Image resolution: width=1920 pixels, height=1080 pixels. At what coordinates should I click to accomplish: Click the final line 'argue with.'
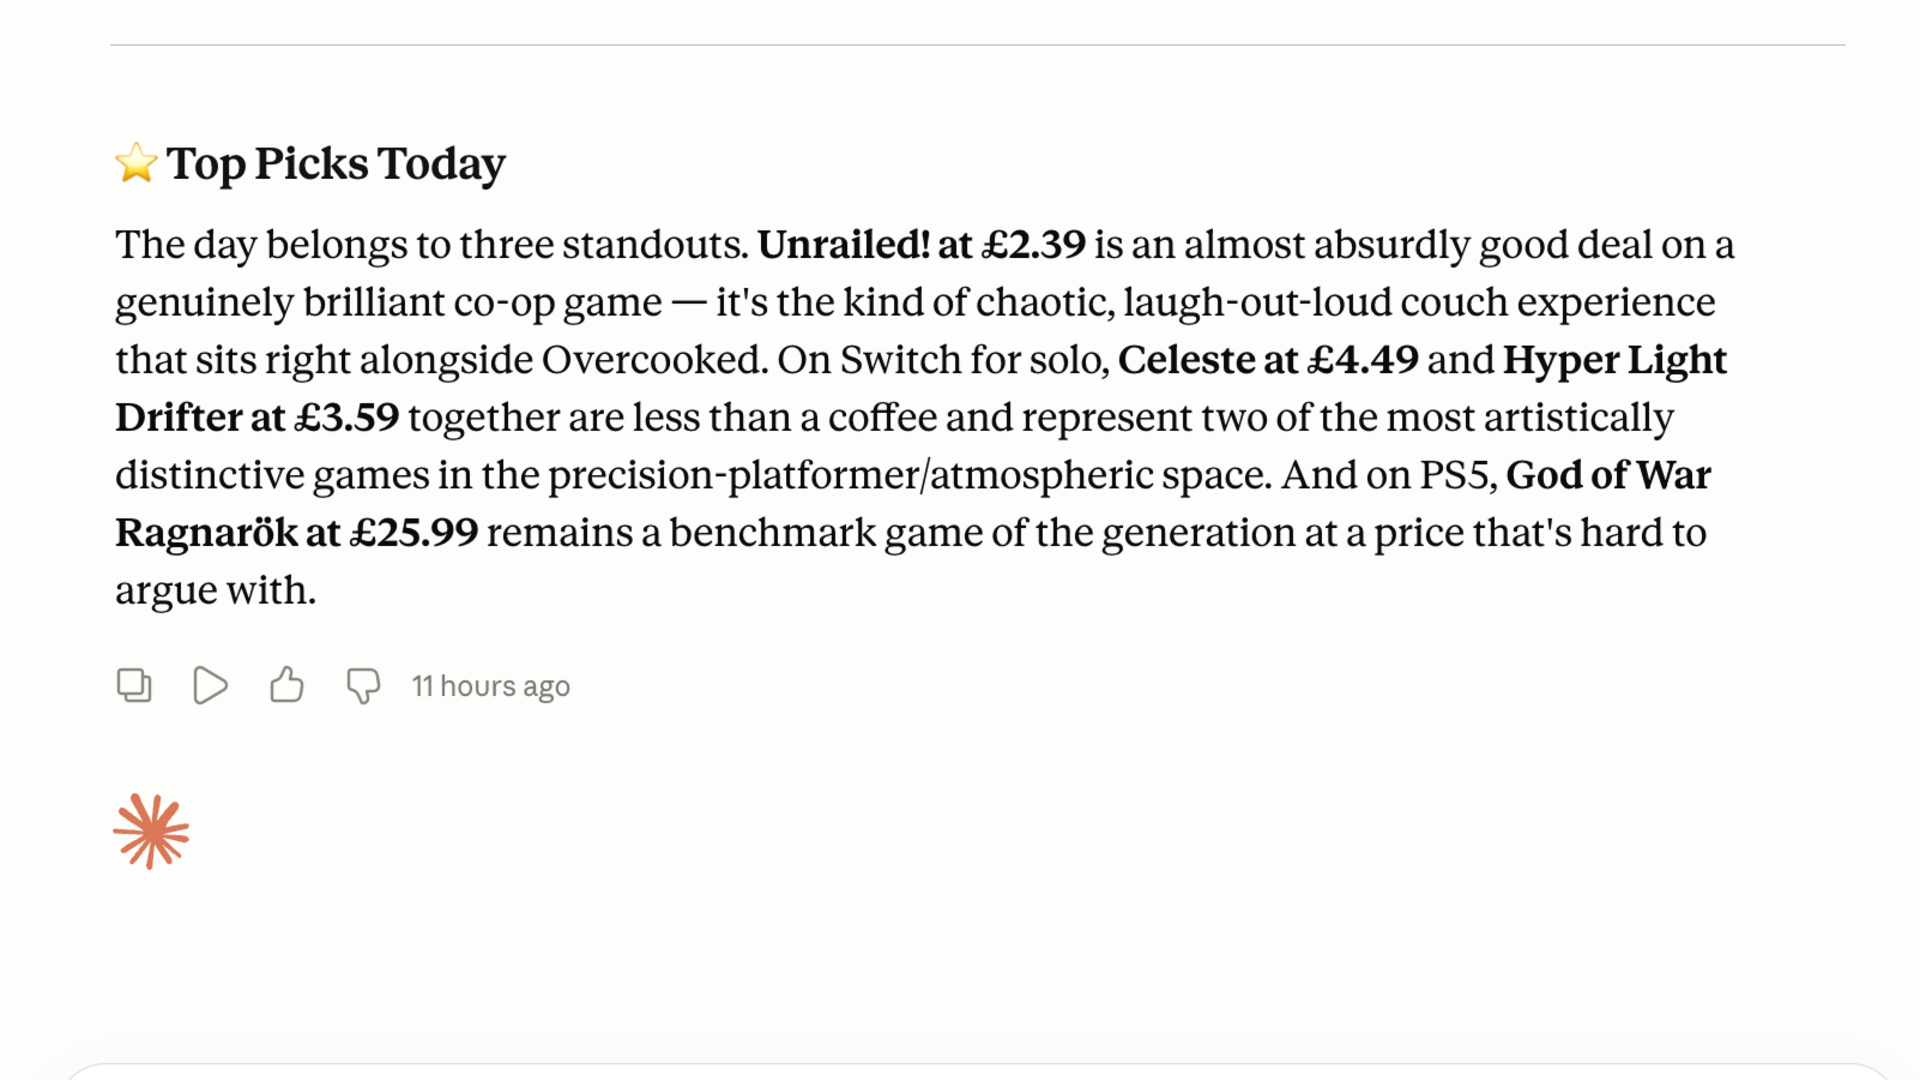pos(216,591)
